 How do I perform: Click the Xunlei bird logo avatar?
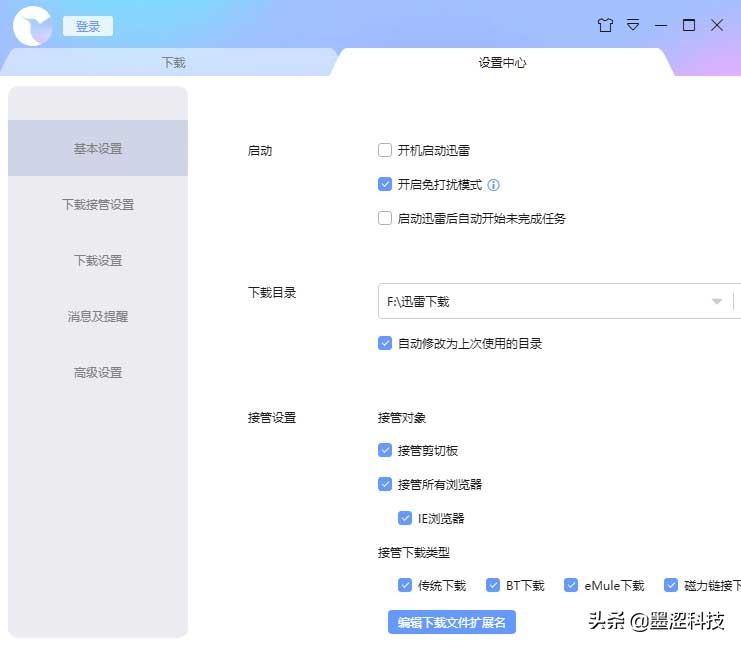tap(32, 26)
